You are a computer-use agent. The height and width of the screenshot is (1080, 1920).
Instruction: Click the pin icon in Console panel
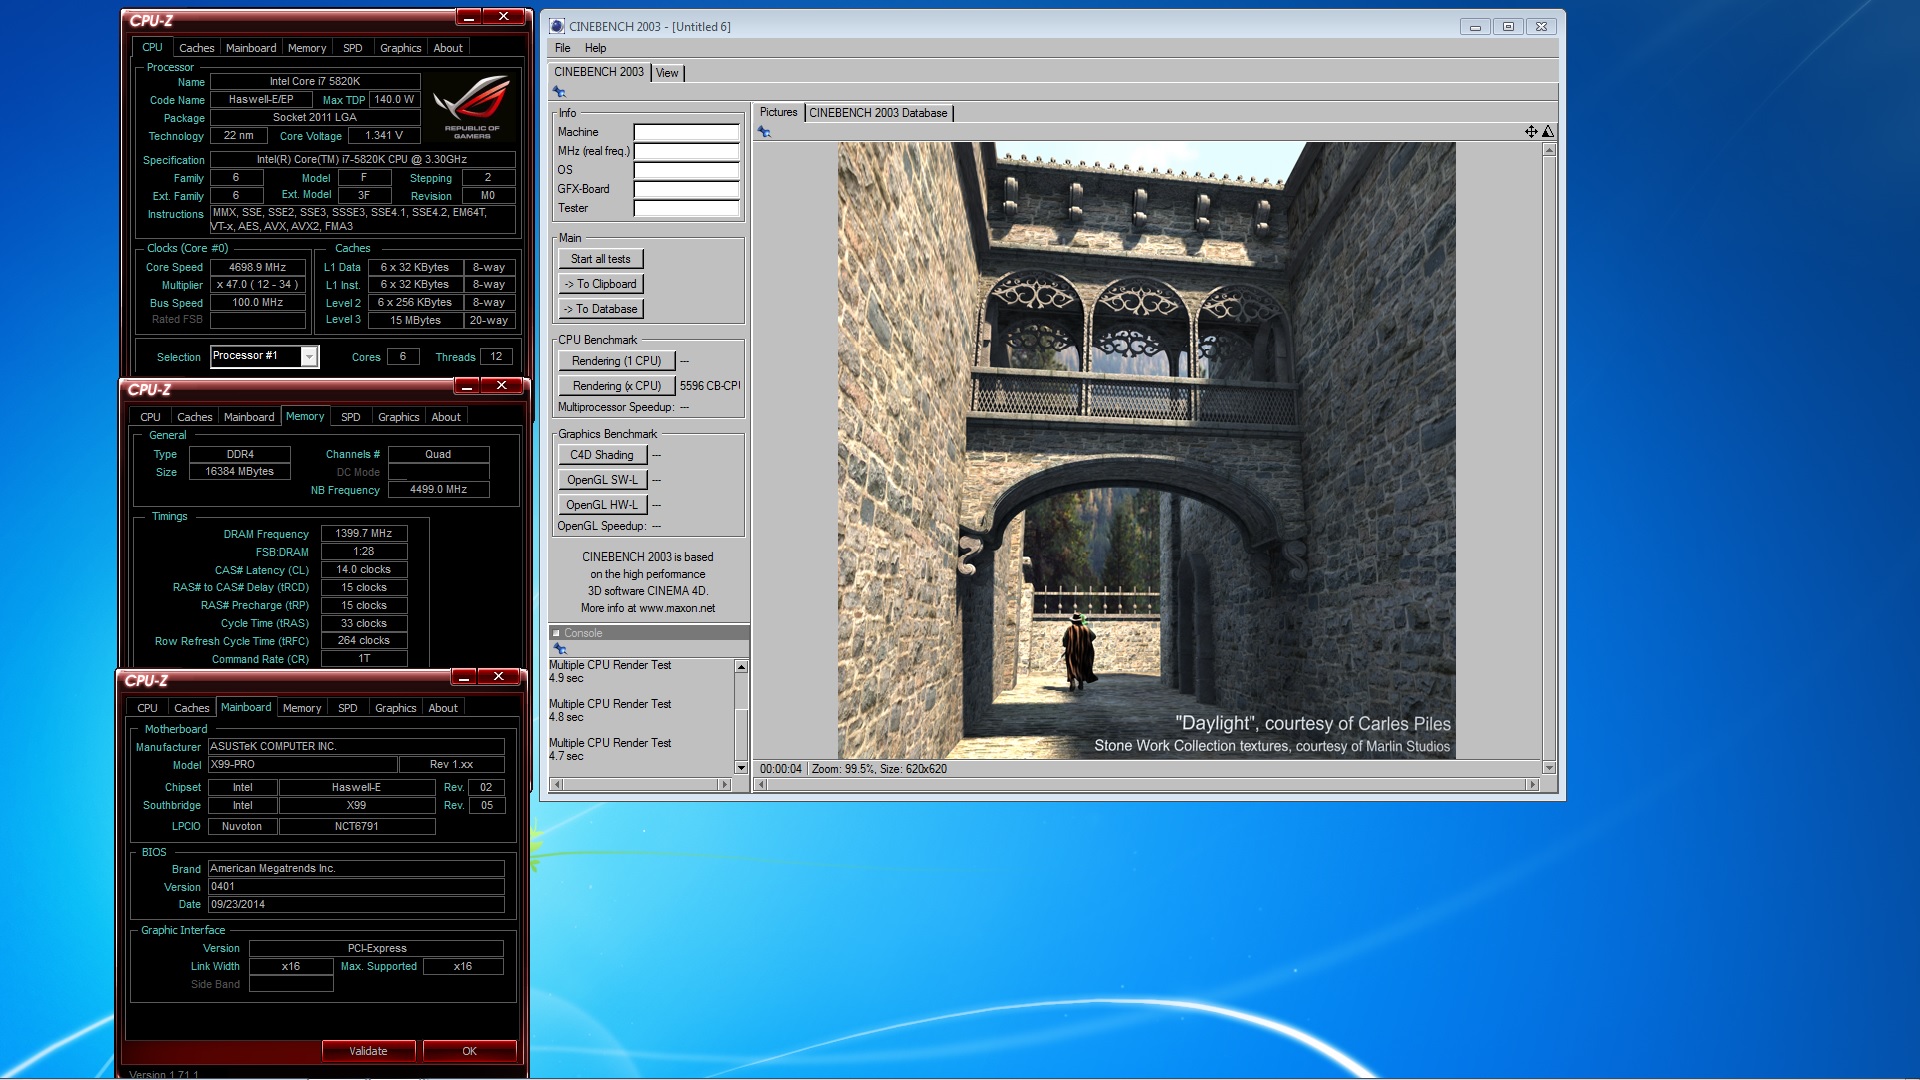pyautogui.click(x=560, y=649)
